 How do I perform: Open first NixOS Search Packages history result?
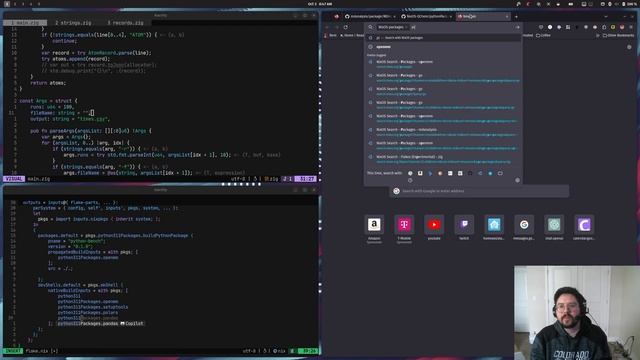point(443,64)
